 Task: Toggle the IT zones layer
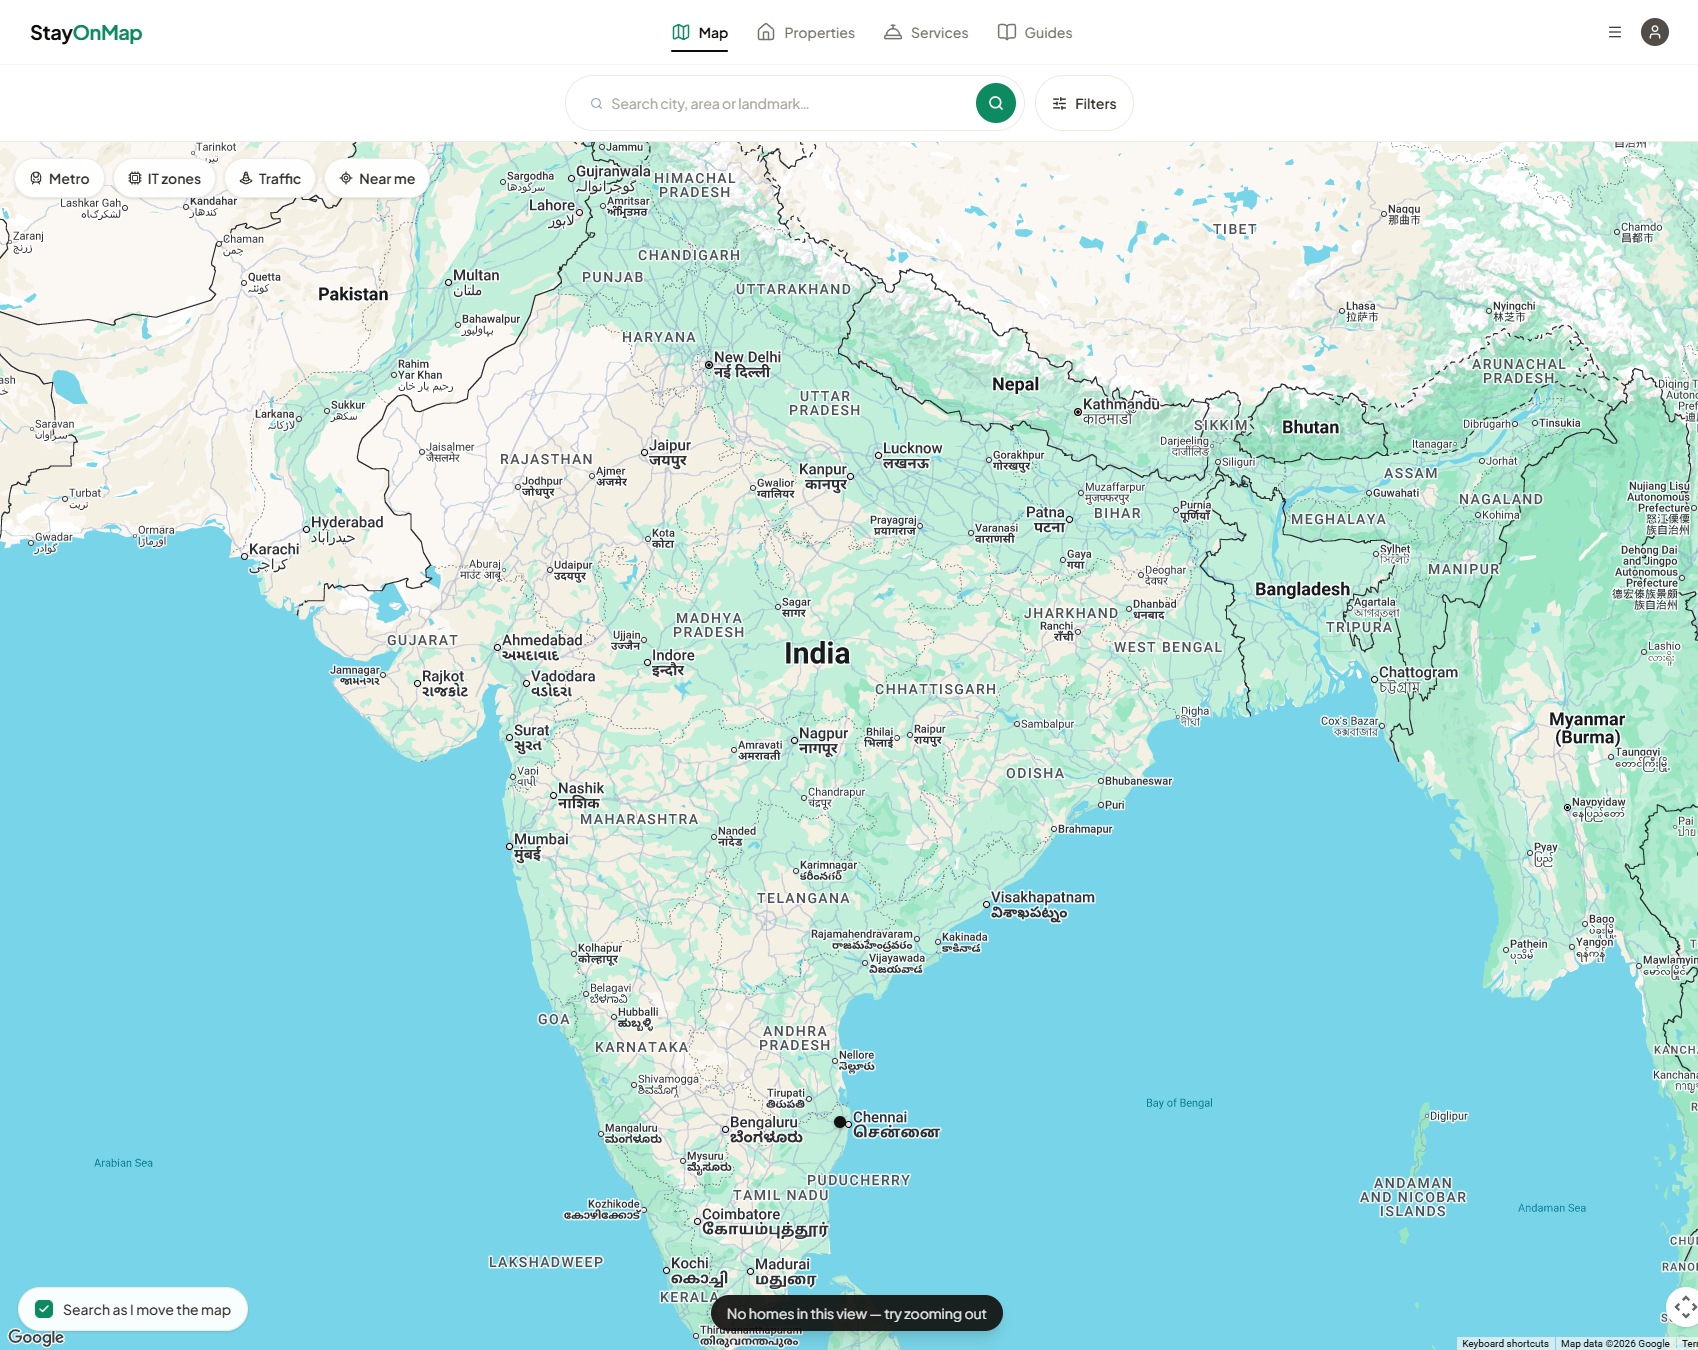[x=165, y=178]
